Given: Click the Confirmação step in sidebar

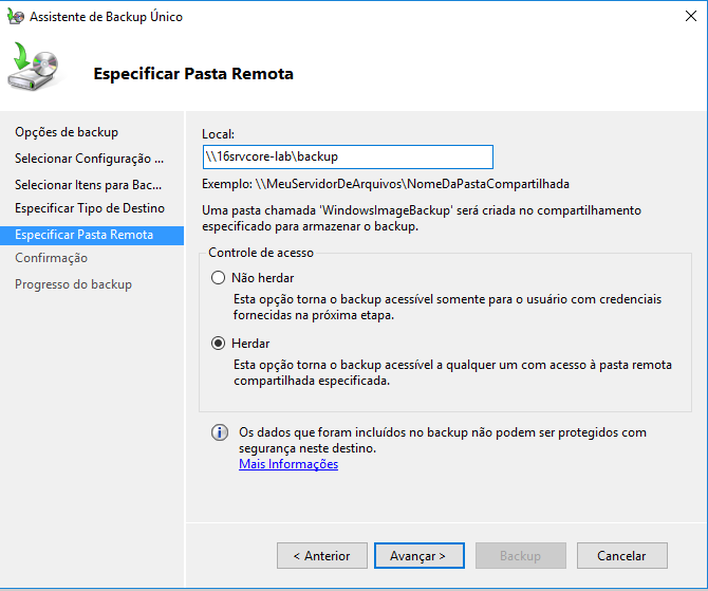Looking at the screenshot, I should (51, 258).
